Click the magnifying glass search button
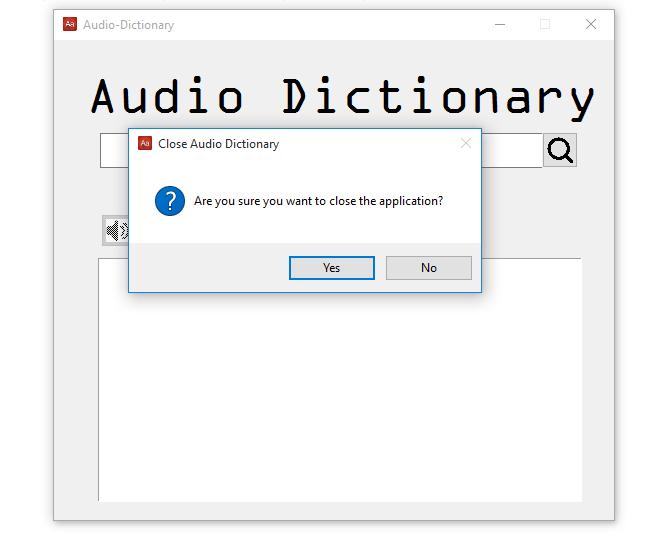The height and width of the screenshot is (539, 672). [x=560, y=151]
